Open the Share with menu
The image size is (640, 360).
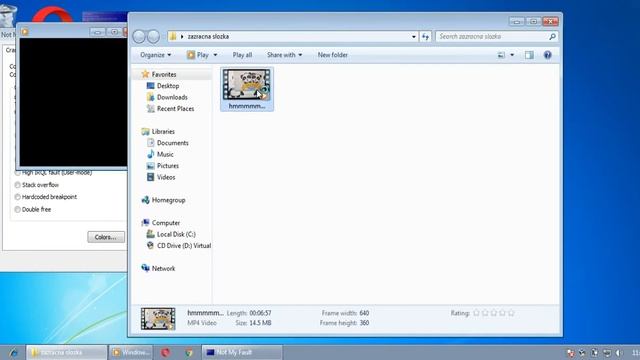coord(284,55)
